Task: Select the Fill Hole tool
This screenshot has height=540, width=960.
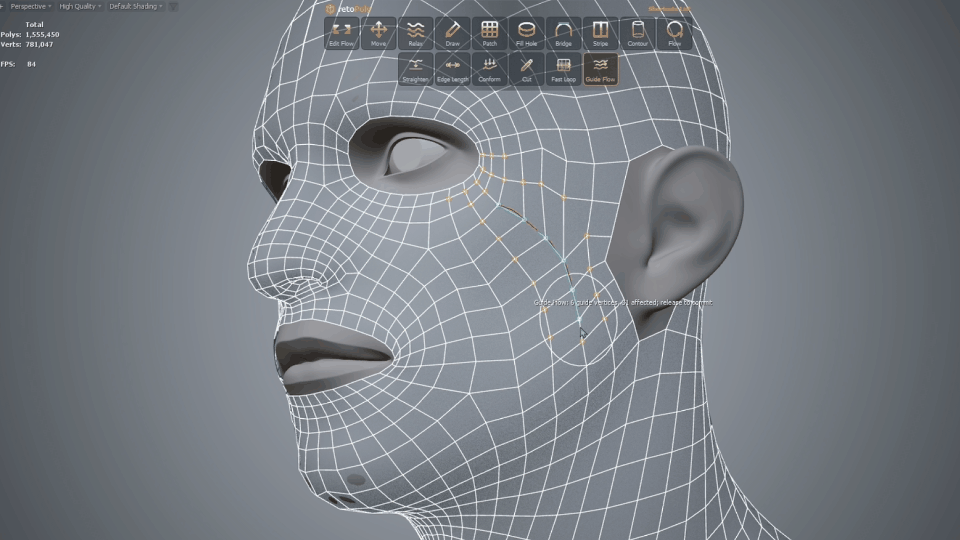Action: click(527, 33)
